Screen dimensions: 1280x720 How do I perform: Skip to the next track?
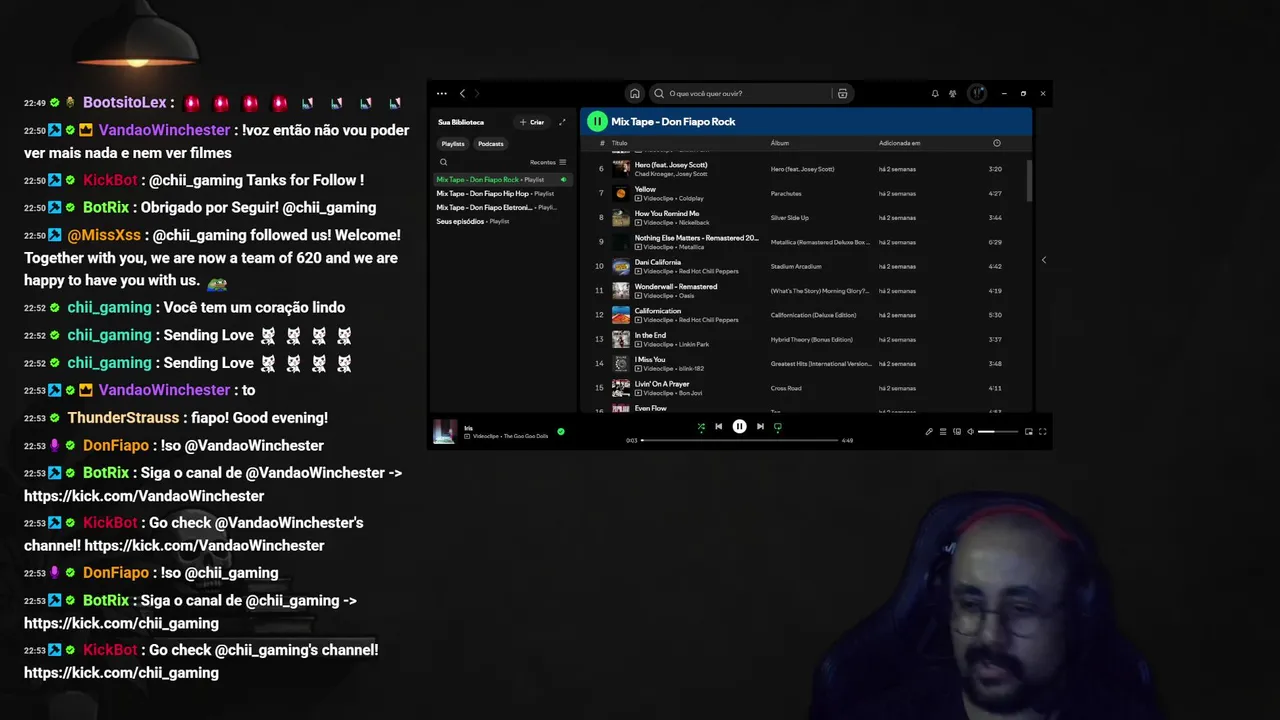(x=760, y=427)
